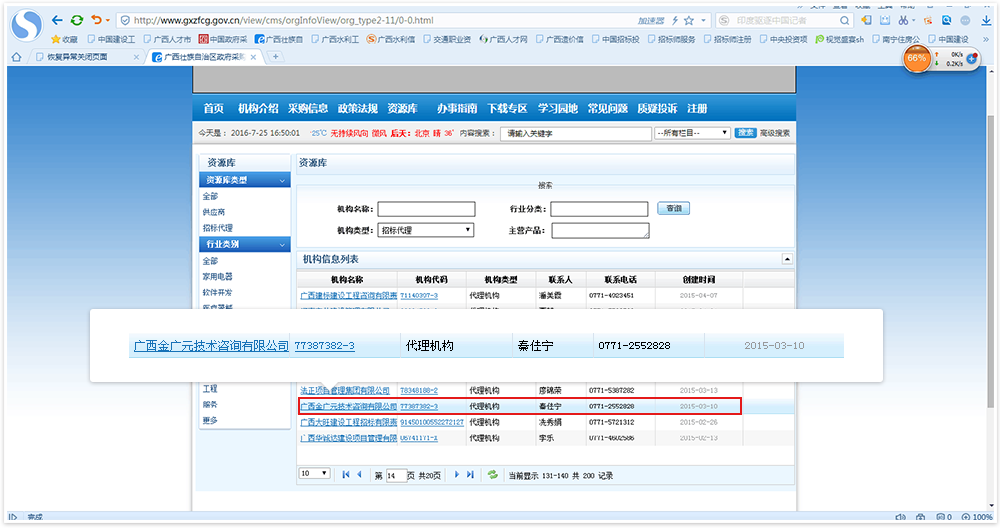Open the 所有栏目 dropdown
The width and height of the screenshot is (1000, 528).
(692, 133)
